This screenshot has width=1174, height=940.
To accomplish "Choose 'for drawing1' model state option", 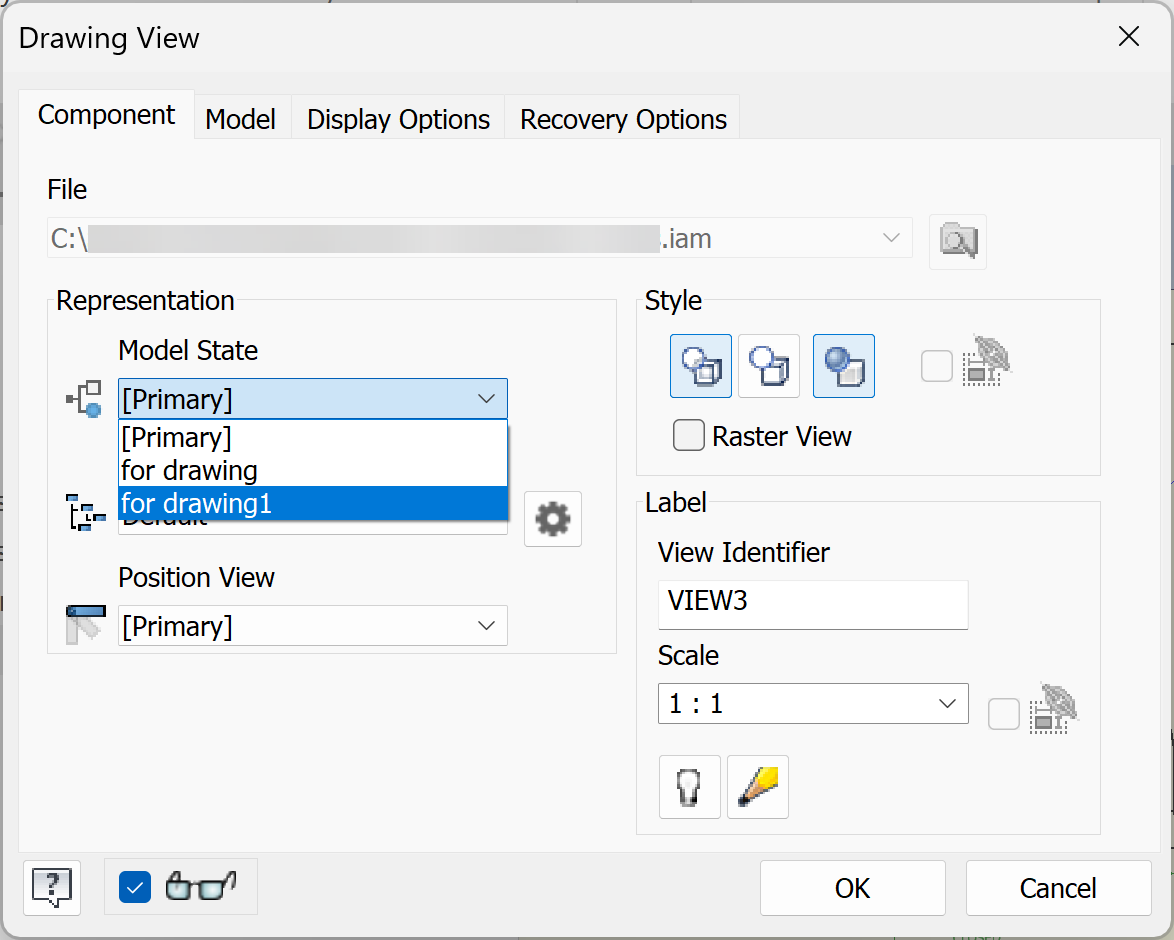I will (312, 504).
